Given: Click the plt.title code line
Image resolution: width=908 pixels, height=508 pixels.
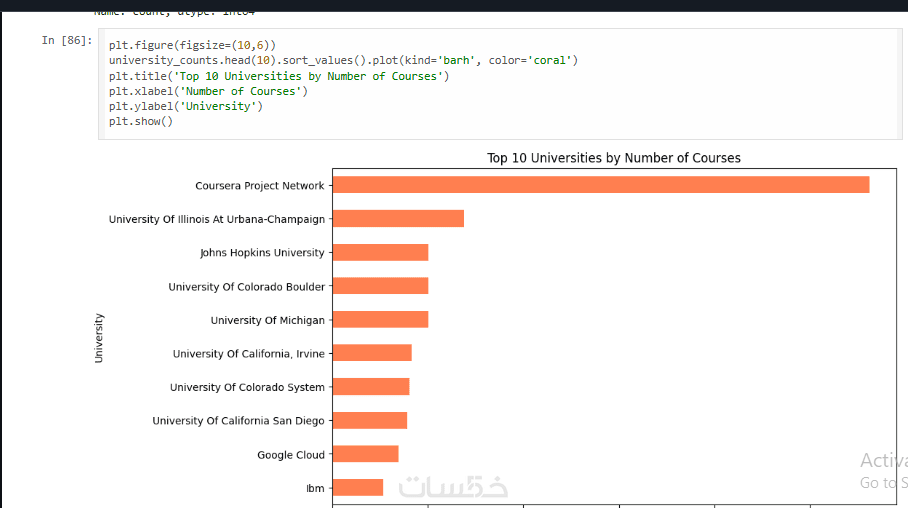Looking at the screenshot, I should click(x=279, y=76).
